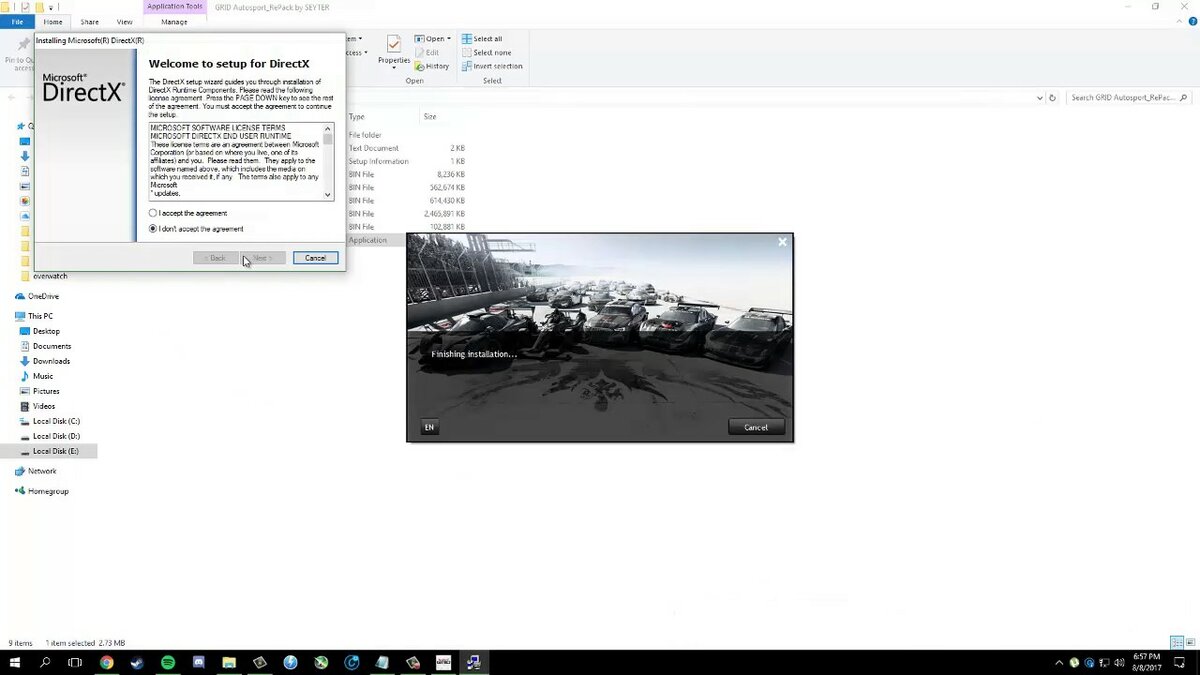Viewport: 1200px width, 675px height.
Task: Open Desktop under This PC
Action: click(x=40, y=331)
